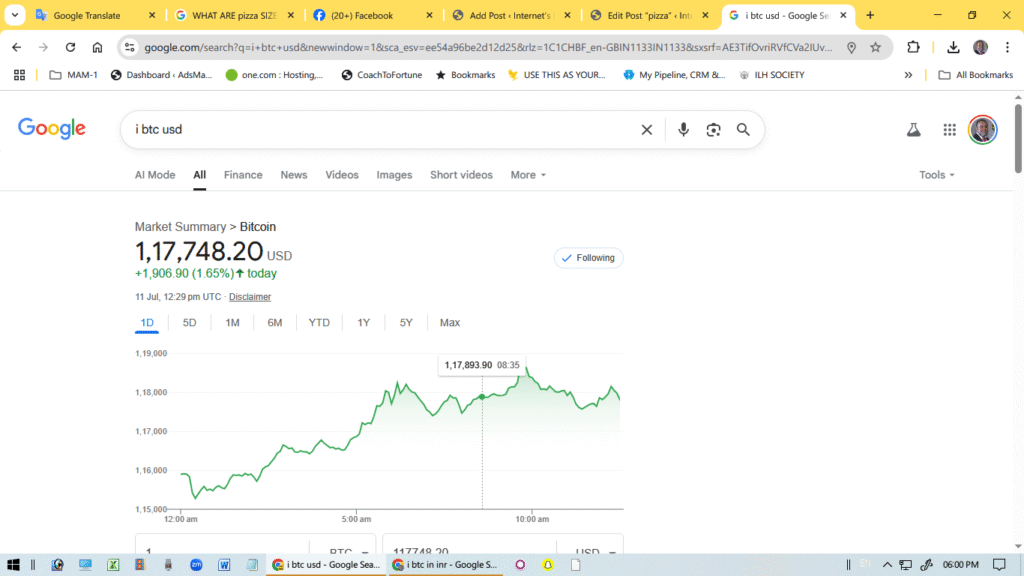
Task: View site information in address bar
Action: point(129,47)
